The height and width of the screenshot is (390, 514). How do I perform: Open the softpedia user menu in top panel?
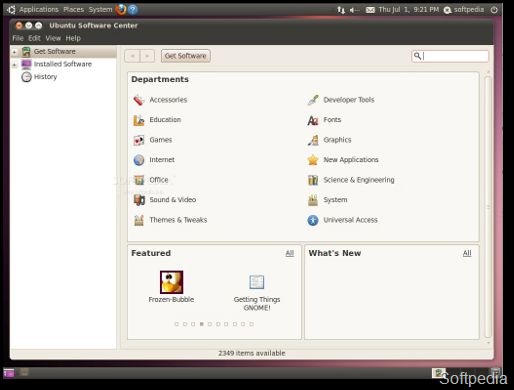pos(464,10)
